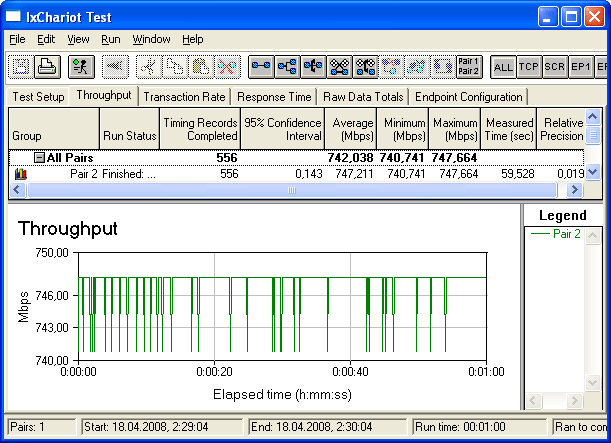Image resolution: width=611 pixels, height=443 pixels.
Task: Click the table's scroll down arrow
Action: coord(593,172)
